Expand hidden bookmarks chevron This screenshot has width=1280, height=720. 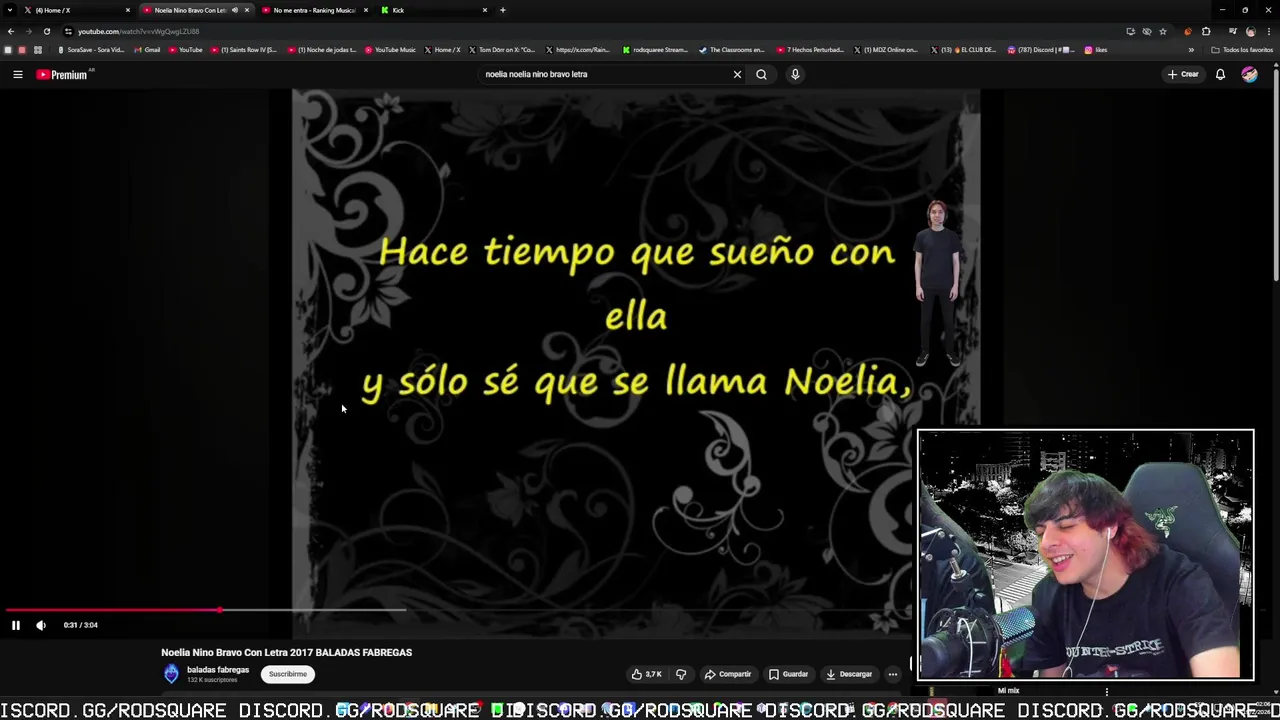(x=1191, y=50)
